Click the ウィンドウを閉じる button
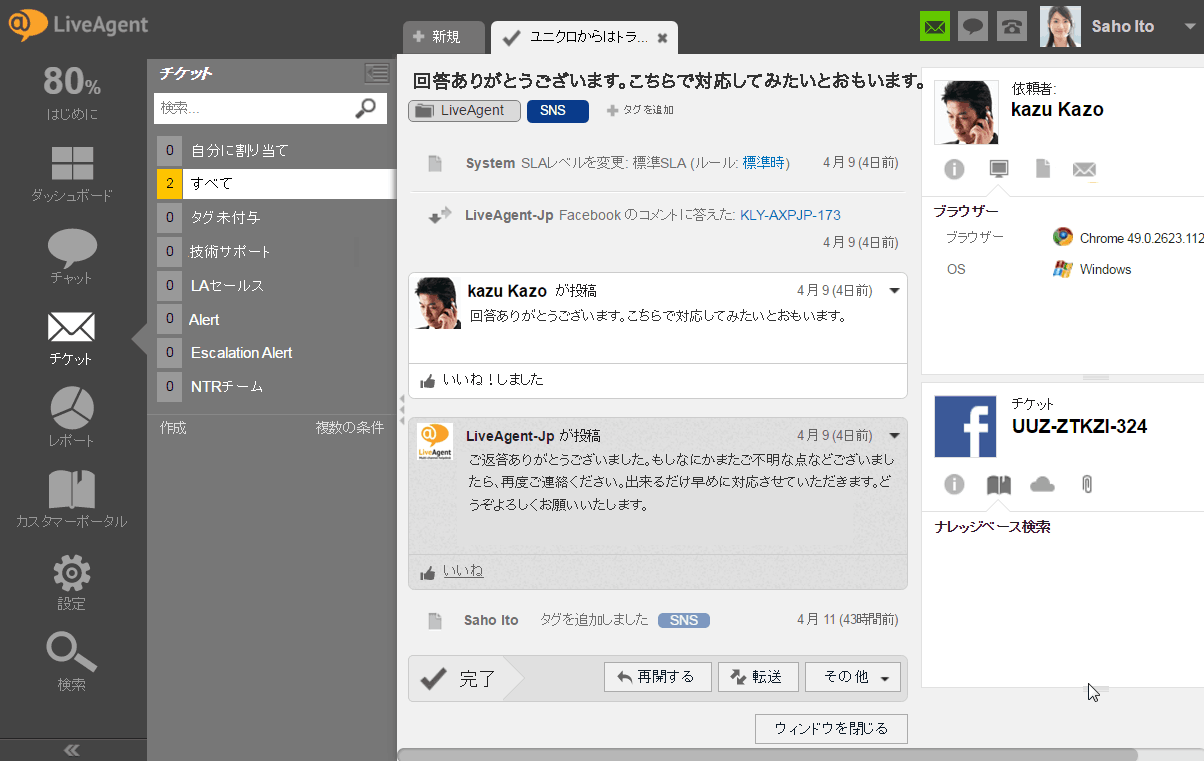Screen dimensions: 1204x761 point(831,729)
